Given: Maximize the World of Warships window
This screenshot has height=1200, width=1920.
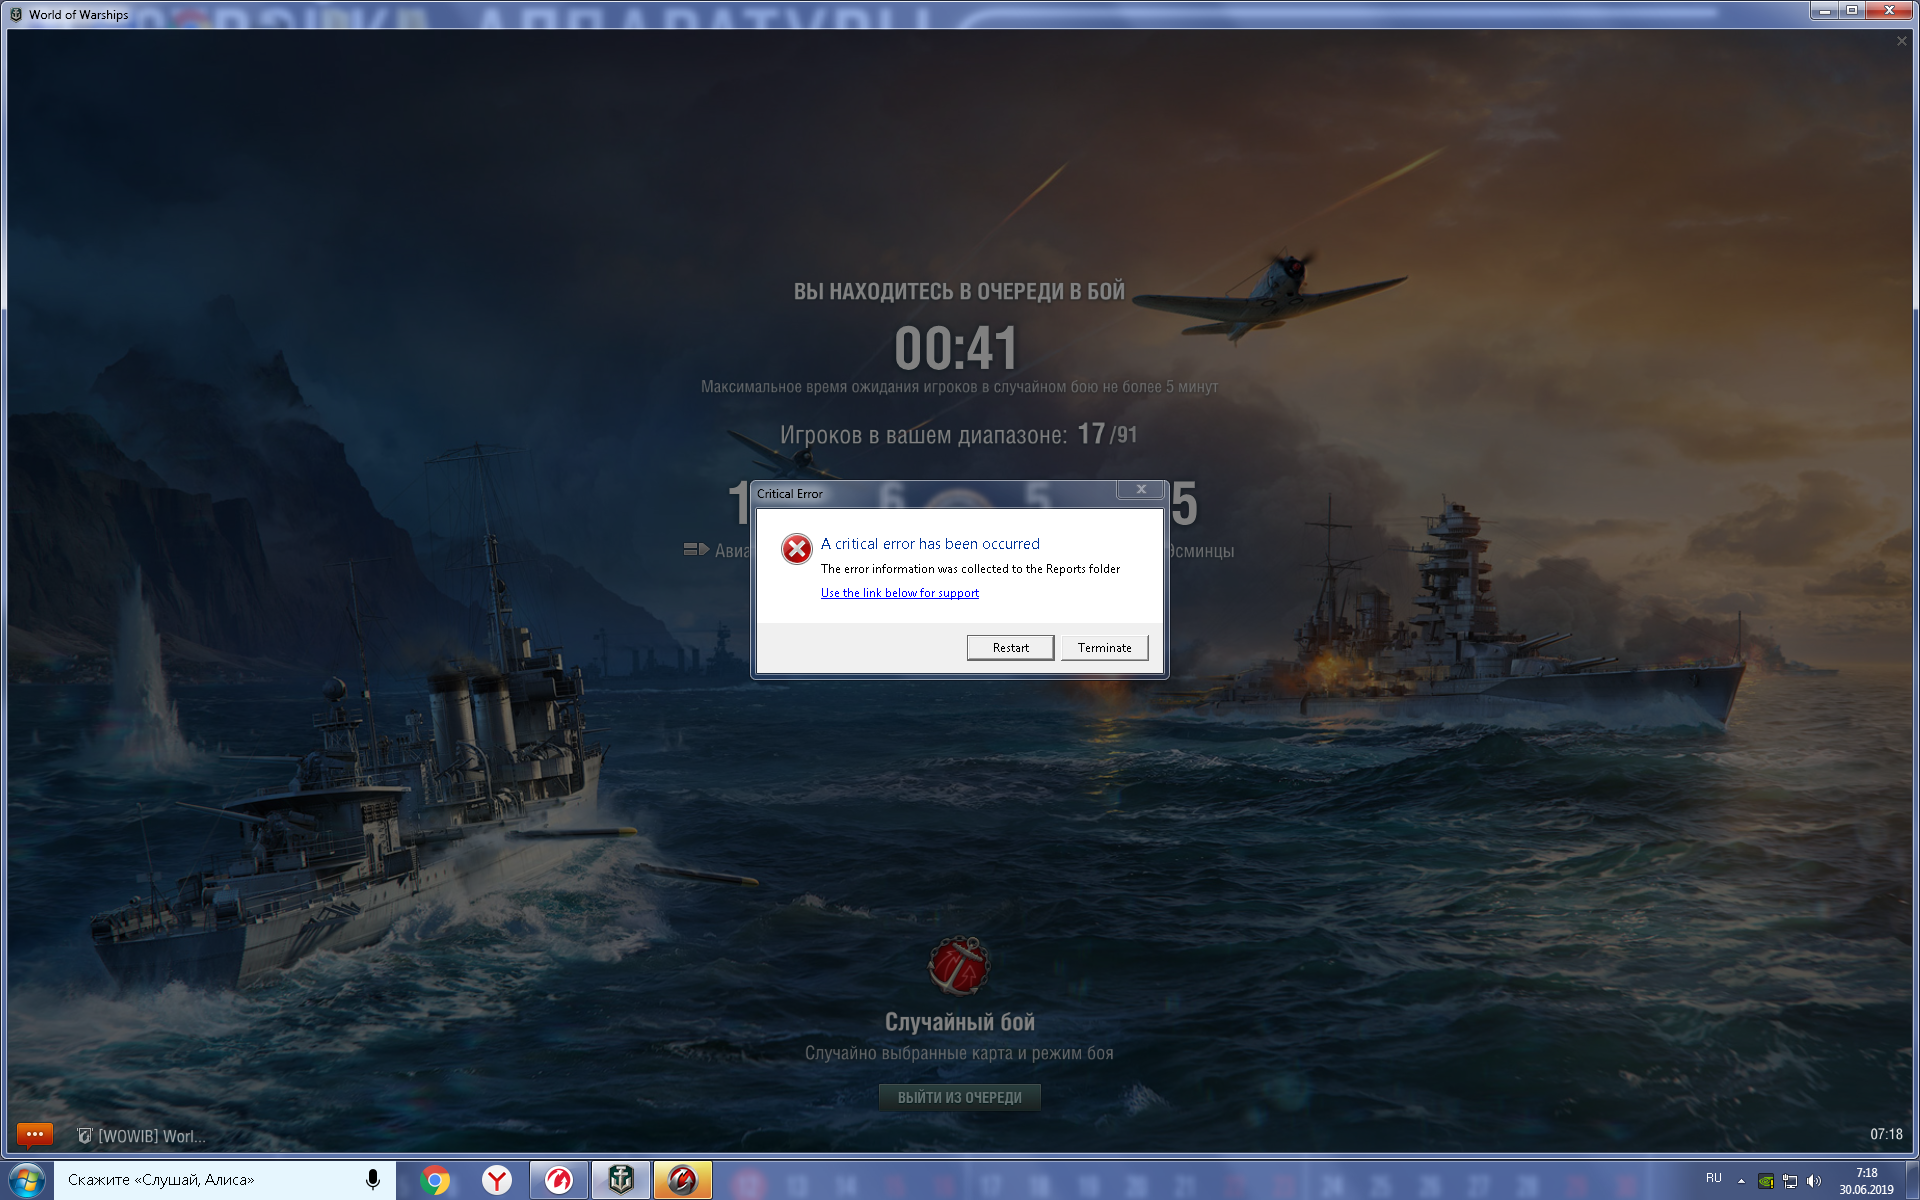Looking at the screenshot, I should (1851, 10).
